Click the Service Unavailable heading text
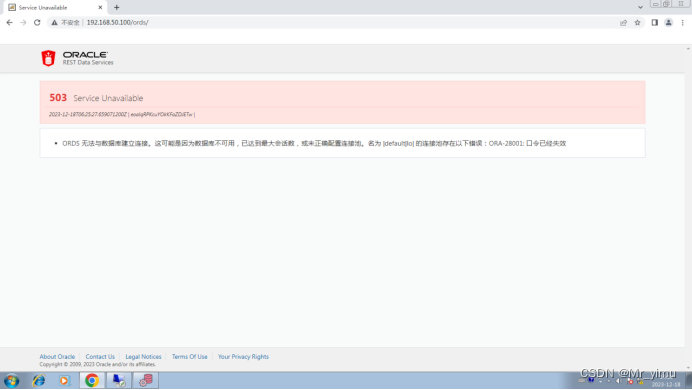The width and height of the screenshot is (692, 390). pos(108,98)
